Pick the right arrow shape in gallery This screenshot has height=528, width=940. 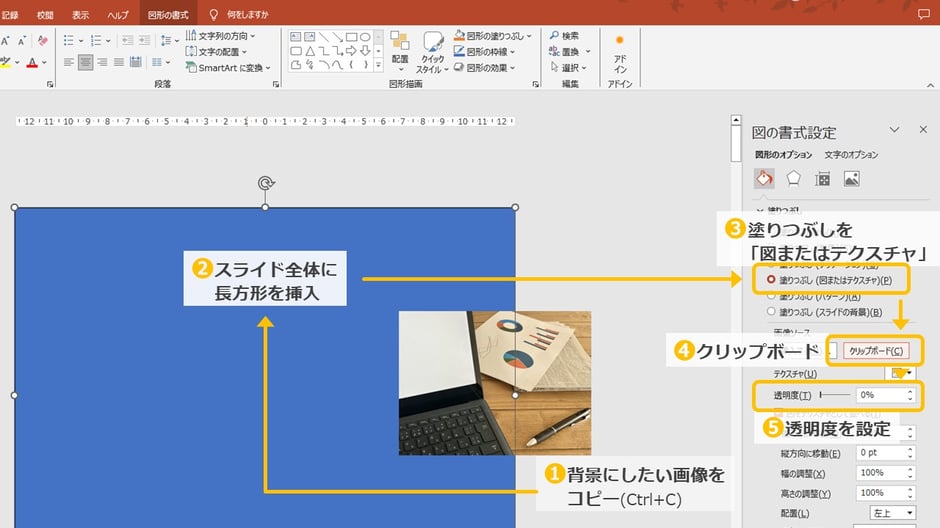pos(351,51)
